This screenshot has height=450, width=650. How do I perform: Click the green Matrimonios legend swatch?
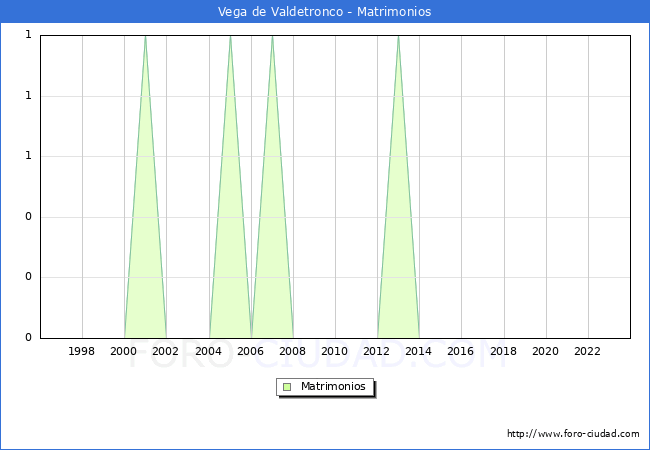pos(287,387)
